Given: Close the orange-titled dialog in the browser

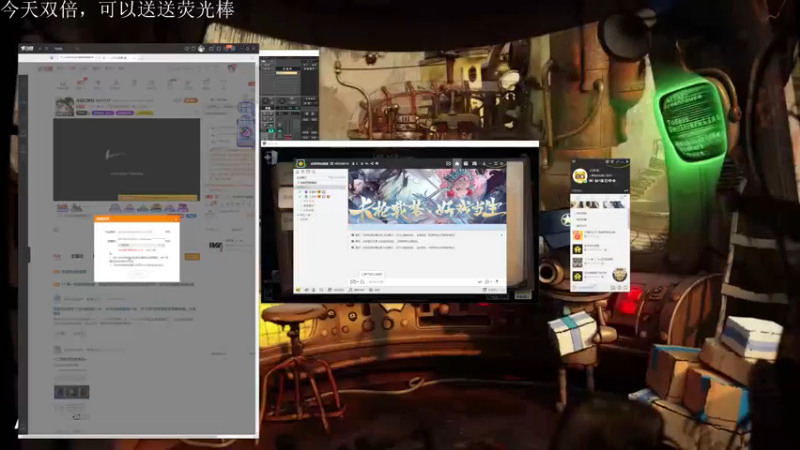Looking at the screenshot, I should point(176,218).
